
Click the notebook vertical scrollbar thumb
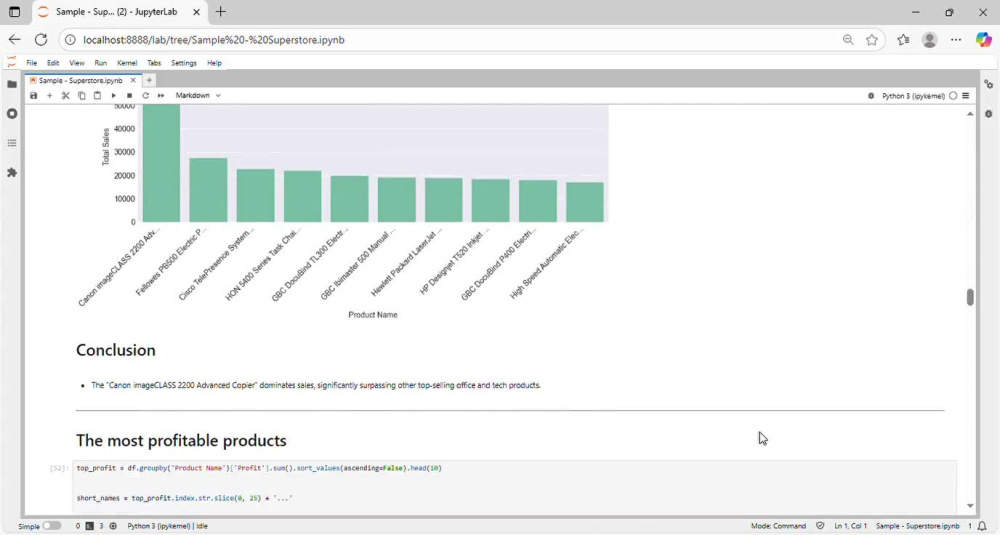pyautogui.click(x=970, y=297)
